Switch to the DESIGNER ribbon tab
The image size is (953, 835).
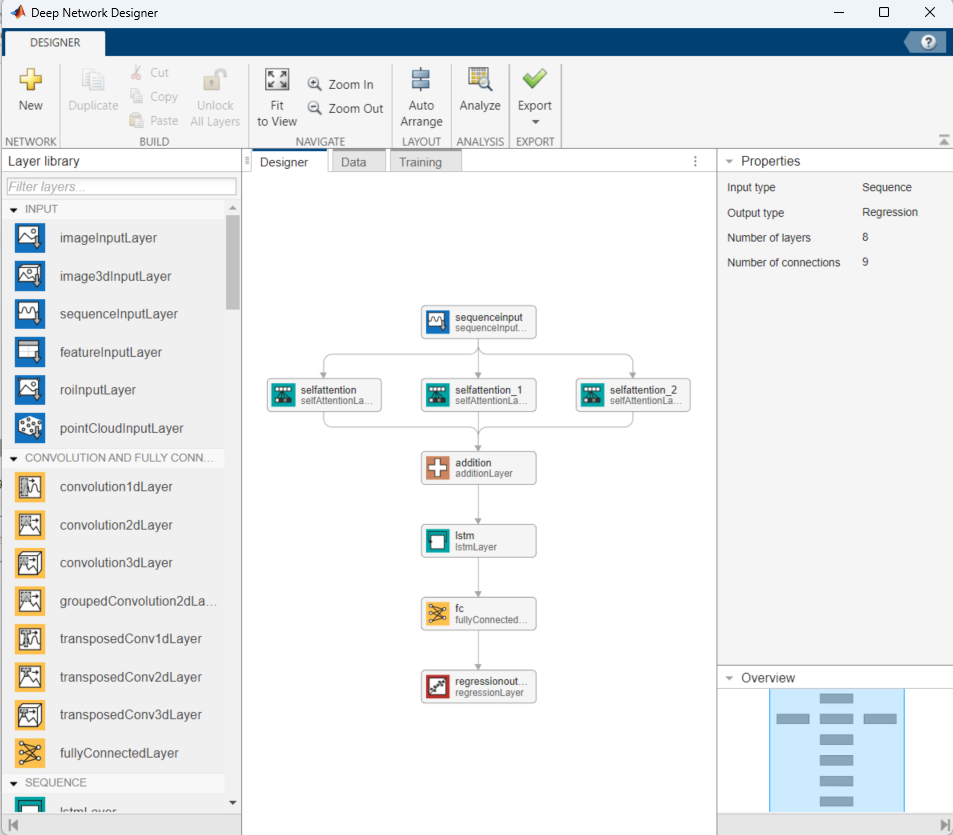55,43
